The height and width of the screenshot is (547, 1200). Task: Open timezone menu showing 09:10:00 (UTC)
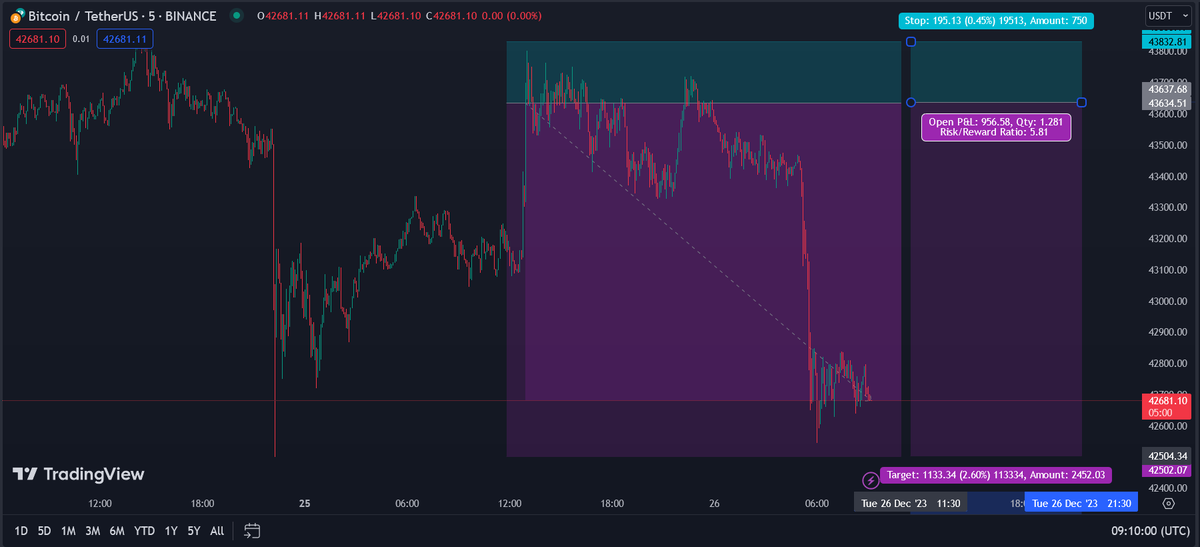pos(1151,531)
